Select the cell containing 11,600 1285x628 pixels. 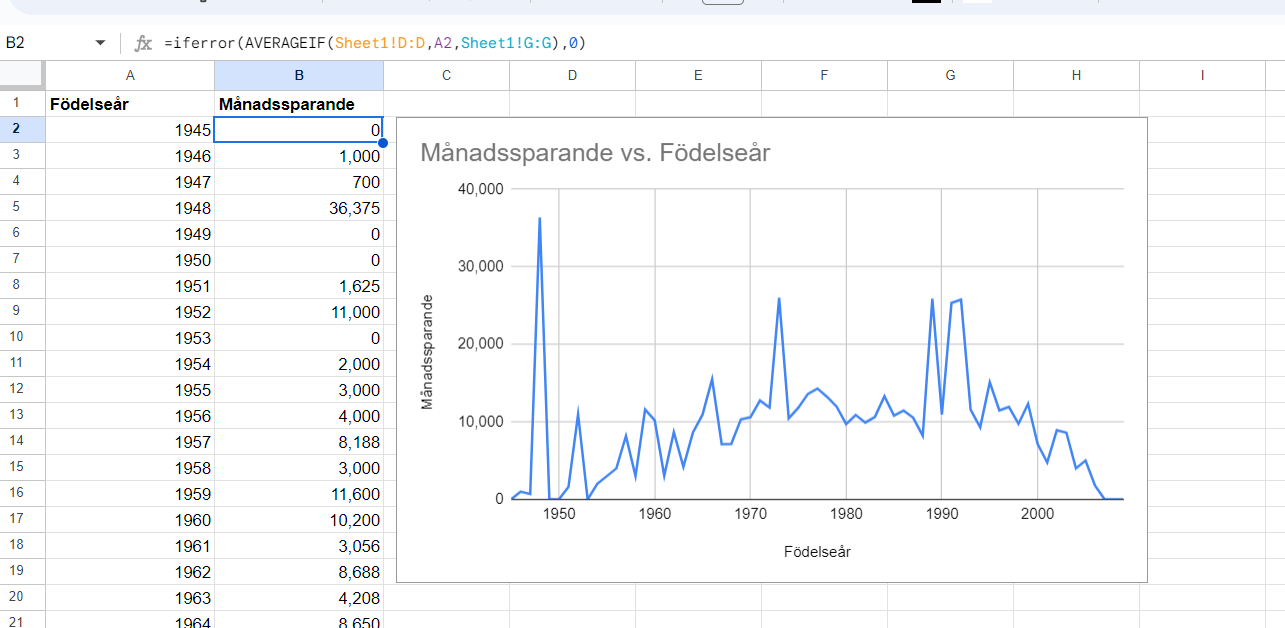pyautogui.click(x=299, y=494)
